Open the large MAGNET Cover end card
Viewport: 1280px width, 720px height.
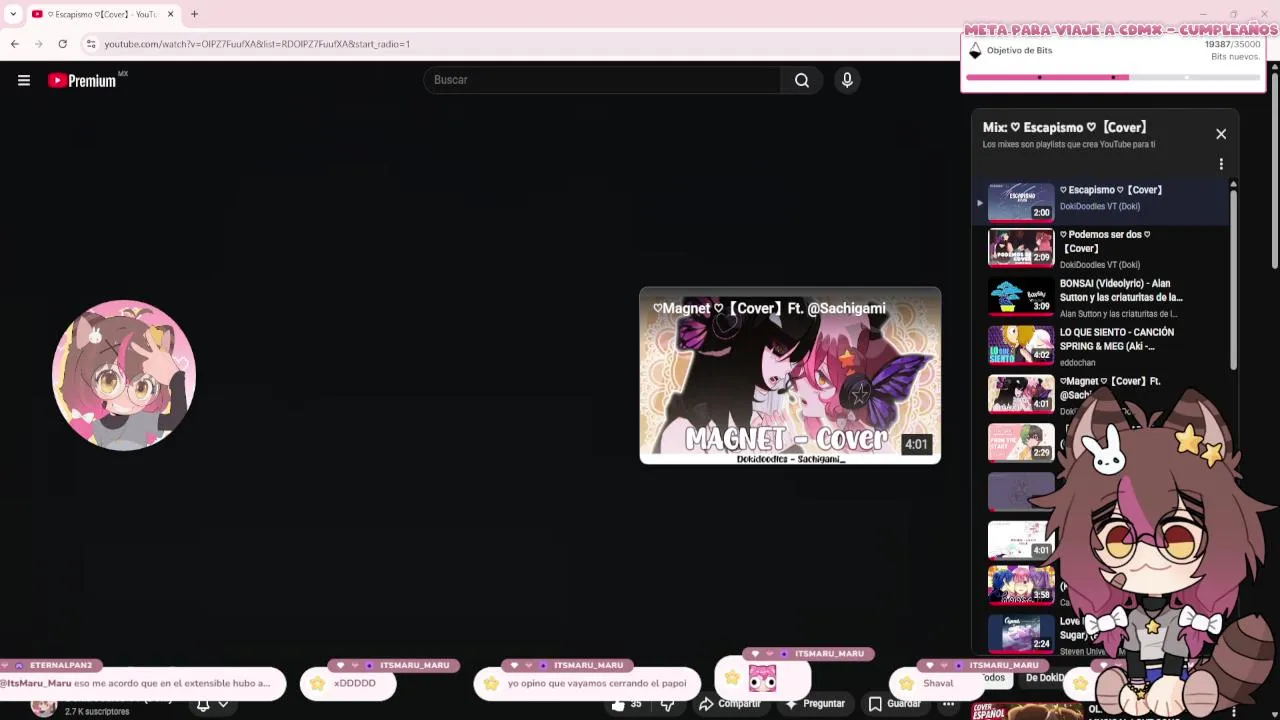(x=790, y=376)
